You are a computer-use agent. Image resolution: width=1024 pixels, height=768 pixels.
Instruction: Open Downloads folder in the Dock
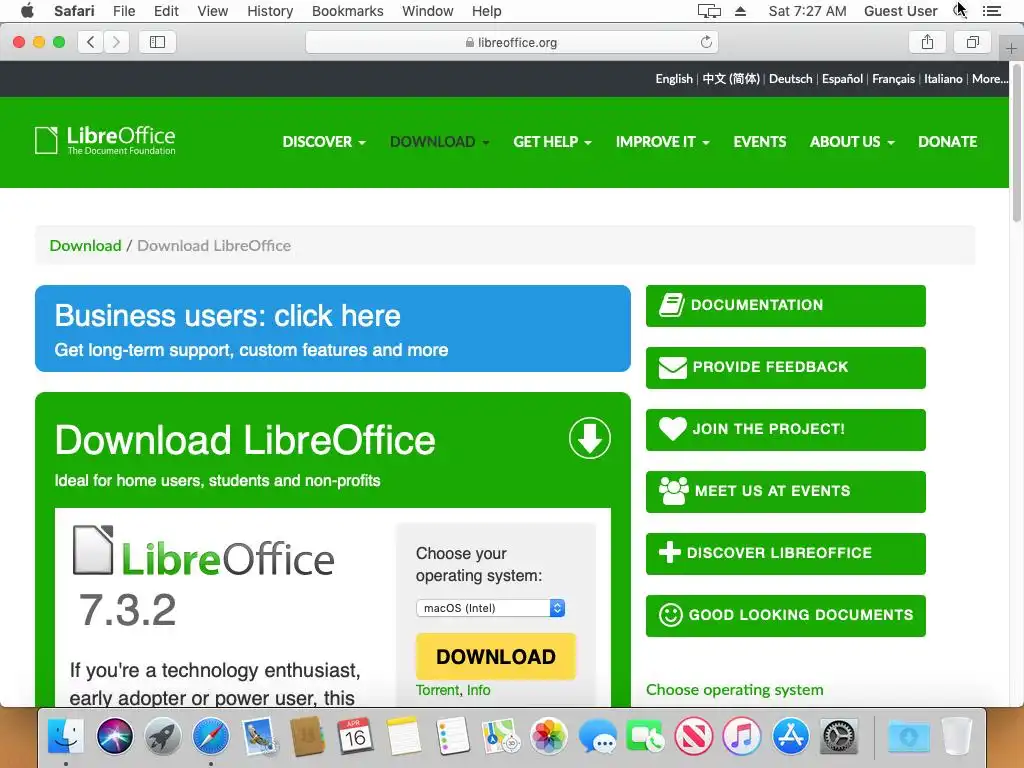point(908,737)
